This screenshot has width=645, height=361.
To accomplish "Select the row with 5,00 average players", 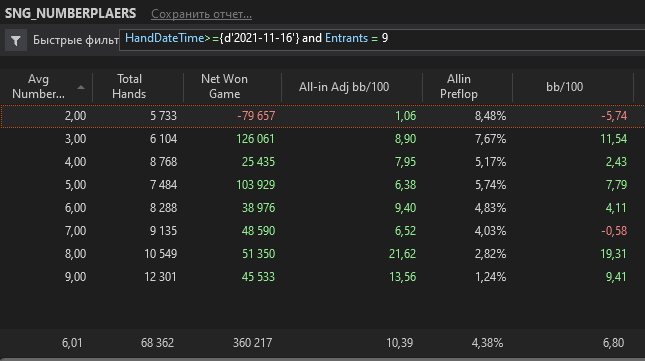I will 322,185.
